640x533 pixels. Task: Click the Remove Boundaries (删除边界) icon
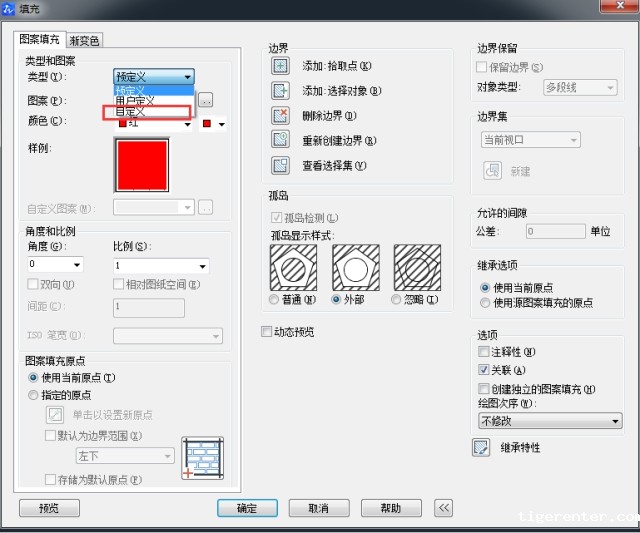click(x=280, y=115)
